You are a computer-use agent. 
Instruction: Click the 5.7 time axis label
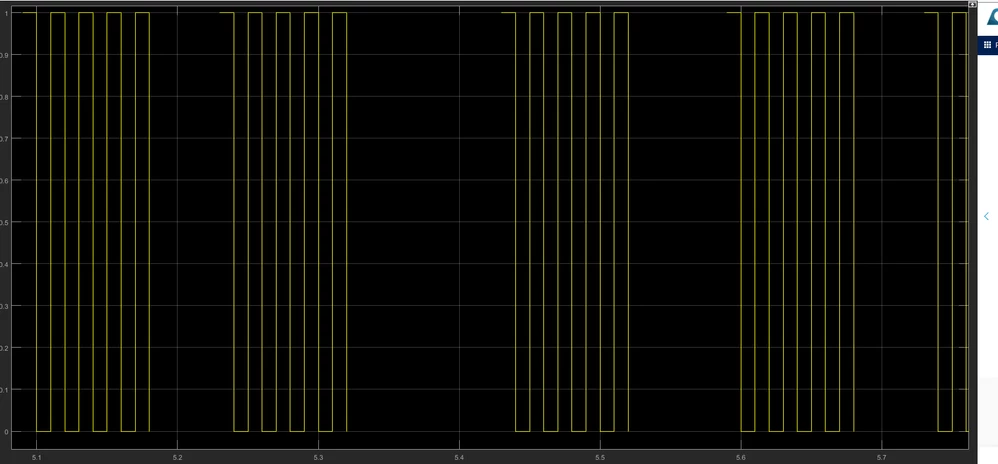882,458
